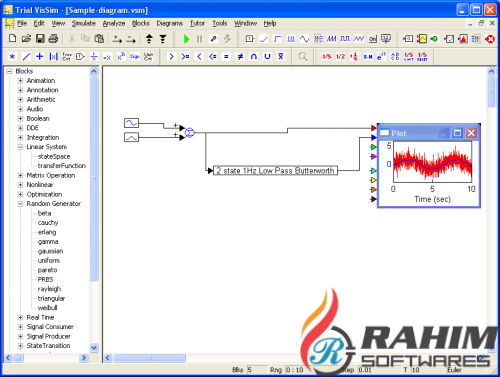Create a new diagram with the blank page icon
The width and height of the screenshot is (500, 377).
(12, 39)
